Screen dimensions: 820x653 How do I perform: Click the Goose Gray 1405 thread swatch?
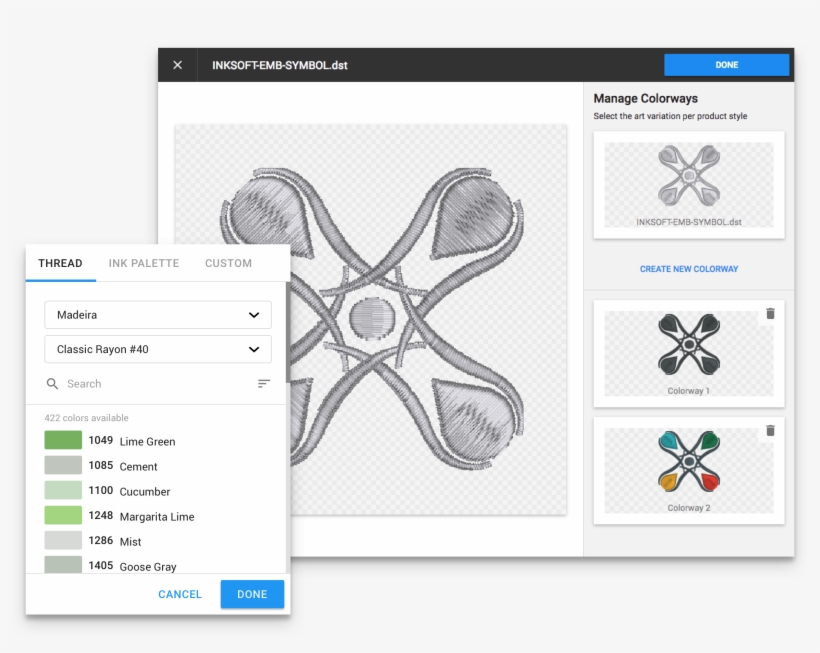tap(62, 564)
